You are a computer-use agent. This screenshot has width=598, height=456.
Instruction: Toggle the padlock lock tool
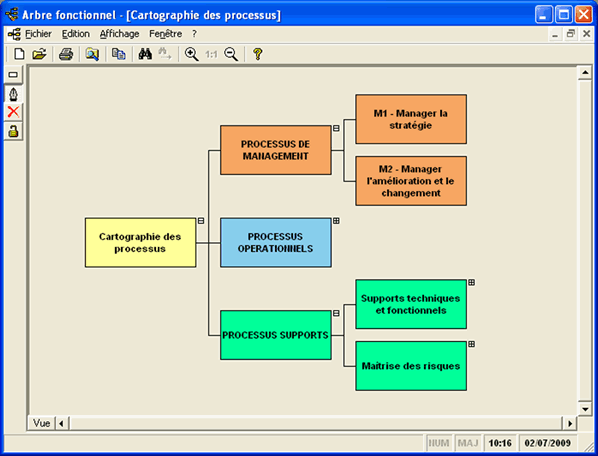coord(13,131)
